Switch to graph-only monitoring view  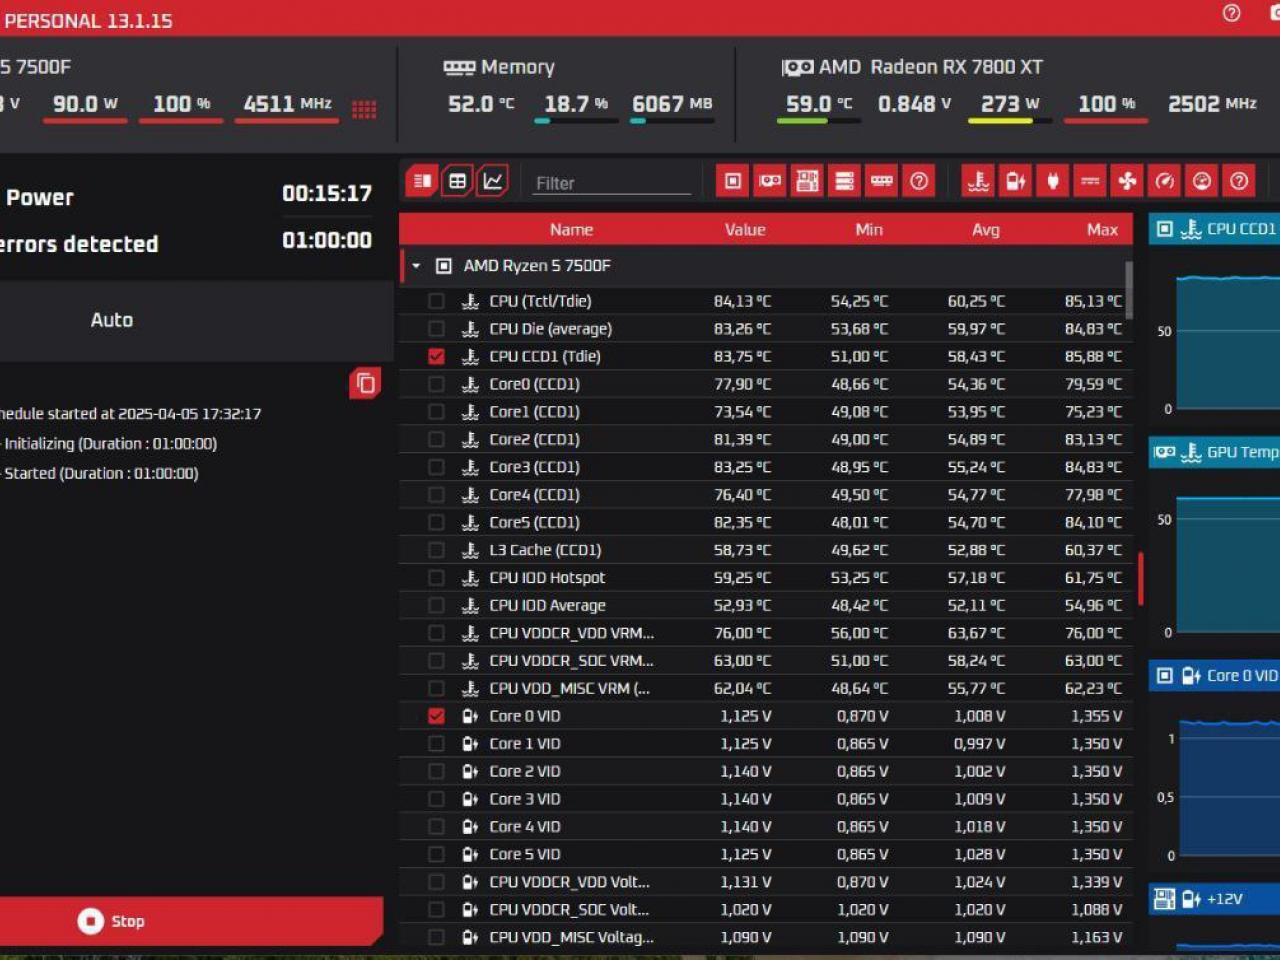[x=493, y=181]
